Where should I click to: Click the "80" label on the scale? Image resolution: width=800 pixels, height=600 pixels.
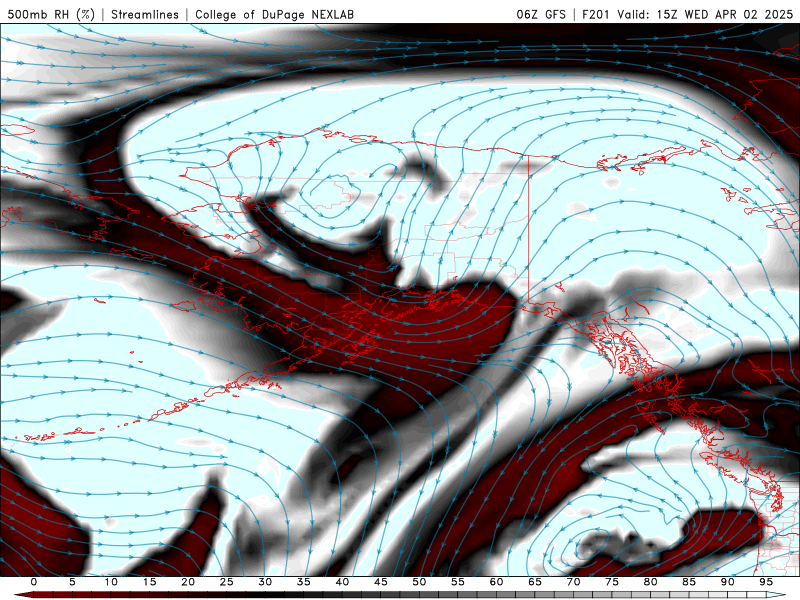pyautogui.click(x=651, y=582)
